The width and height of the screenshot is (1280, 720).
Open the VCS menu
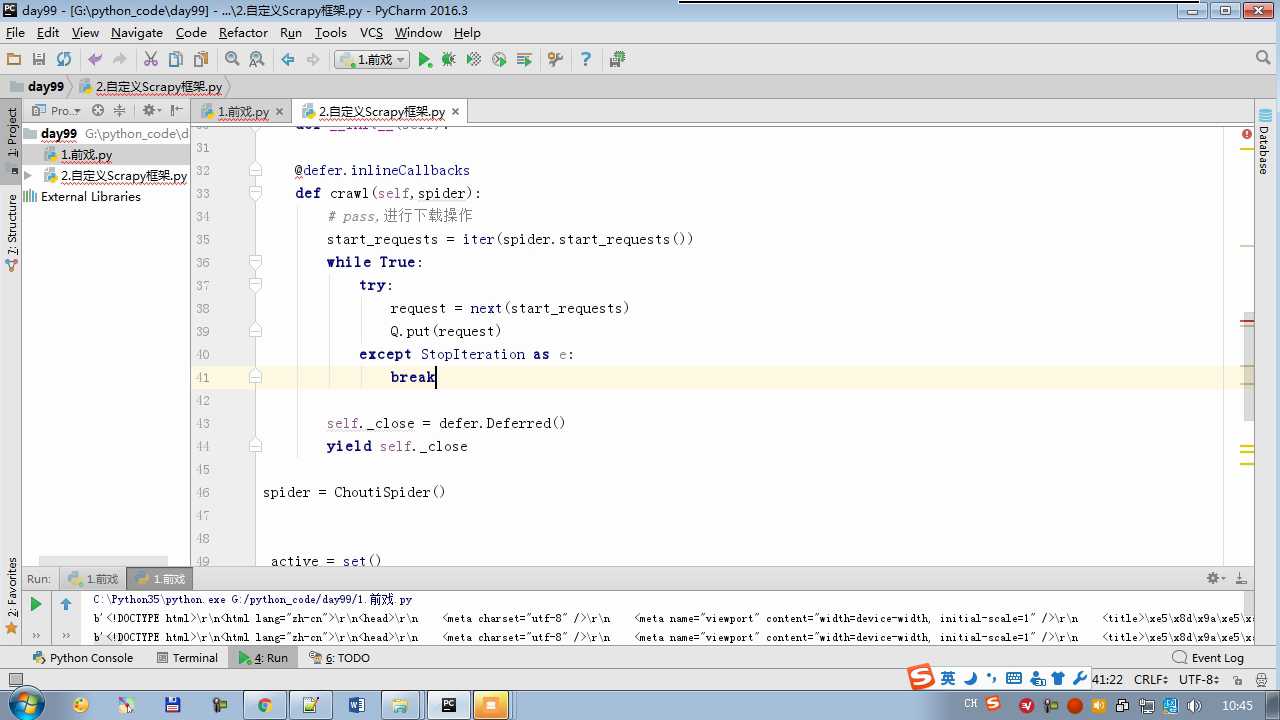point(371,32)
